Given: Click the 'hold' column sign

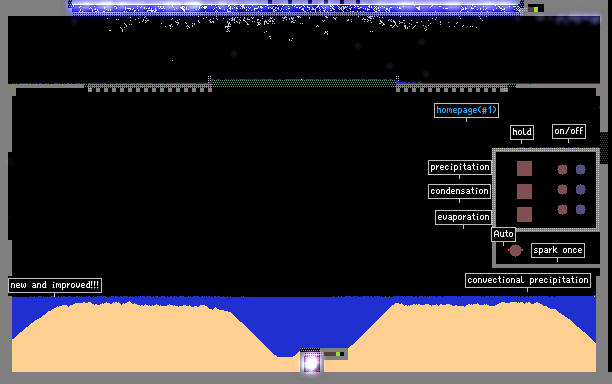Looking at the screenshot, I should [522, 132].
